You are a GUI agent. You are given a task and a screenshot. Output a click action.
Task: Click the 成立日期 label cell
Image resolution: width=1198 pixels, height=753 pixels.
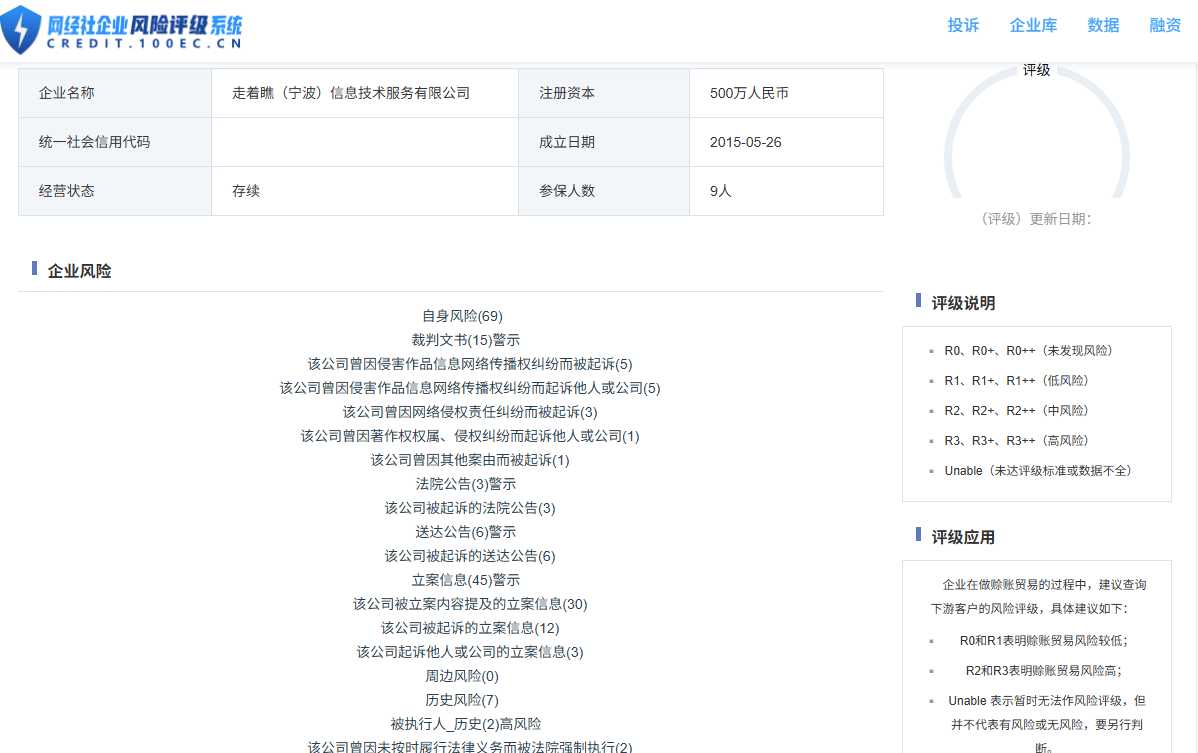[x=604, y=142]
